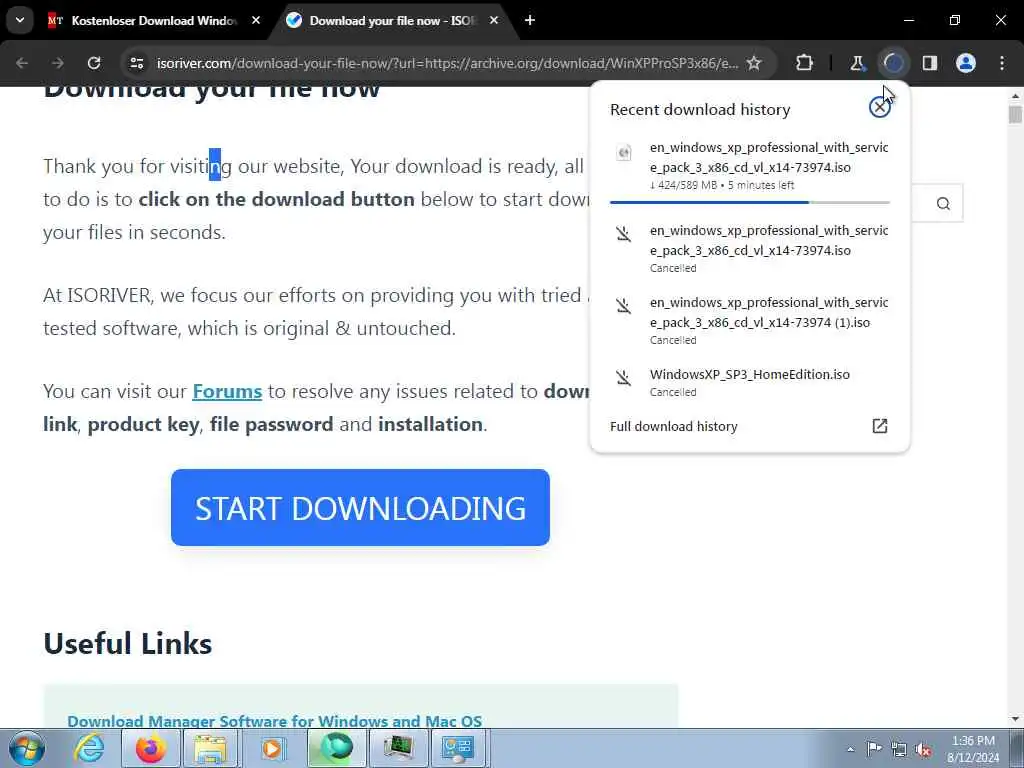This screenshot has width=1024, height=768.
Task: Click the isoriver.com address bar URL
Action: [447, 63]
